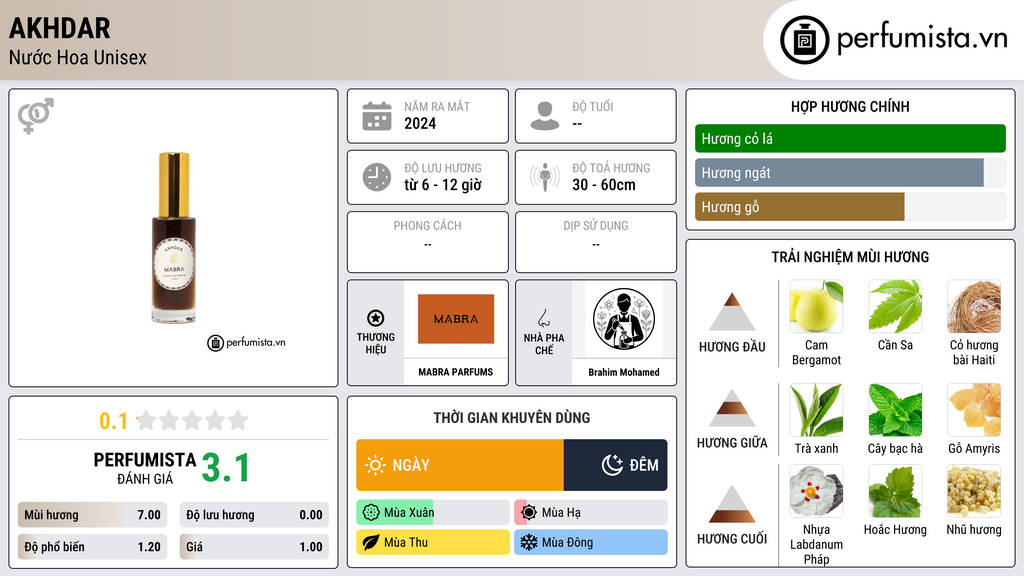
Task: Click the sun icon in Ngày bar
Action: (x=376, y=465)
